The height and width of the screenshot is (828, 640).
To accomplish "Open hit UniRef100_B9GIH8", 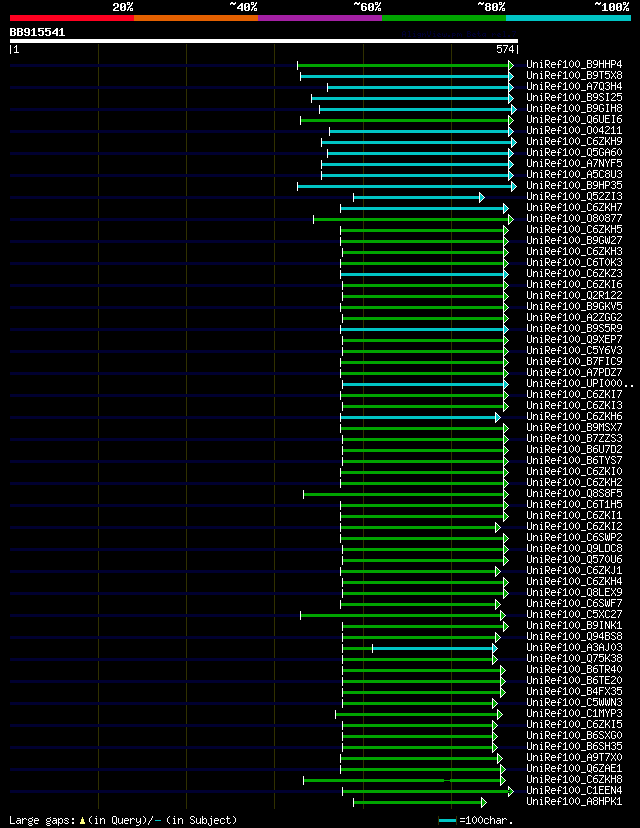I will point(574,109).
